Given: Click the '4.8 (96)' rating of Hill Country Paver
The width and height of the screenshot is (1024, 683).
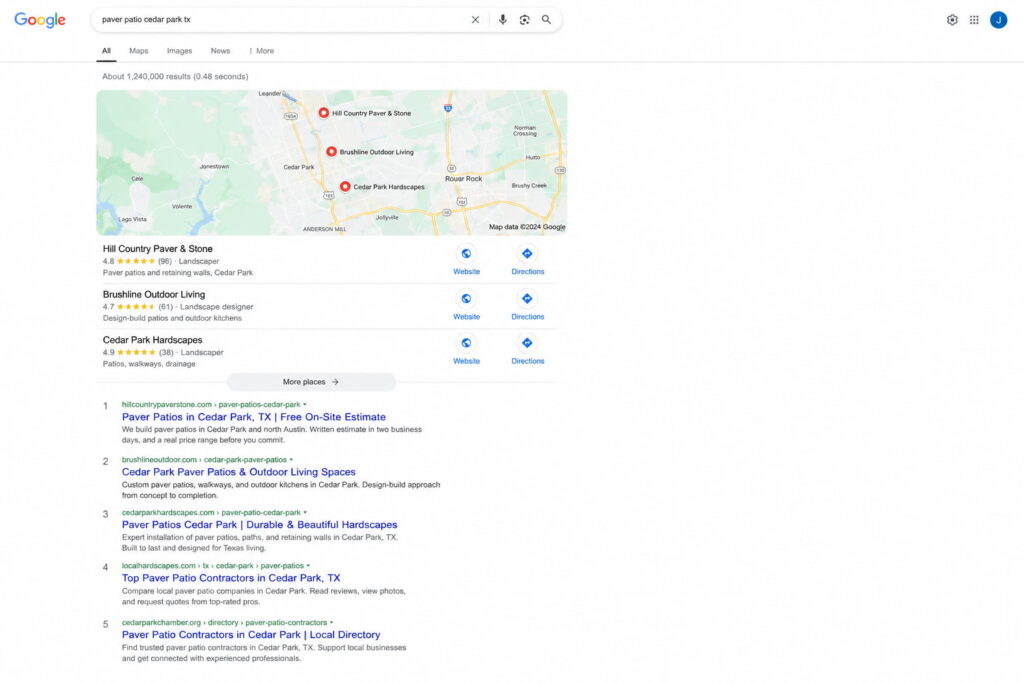Looking at the screenshot, I should pyautogui.click(x=137, y=261).
